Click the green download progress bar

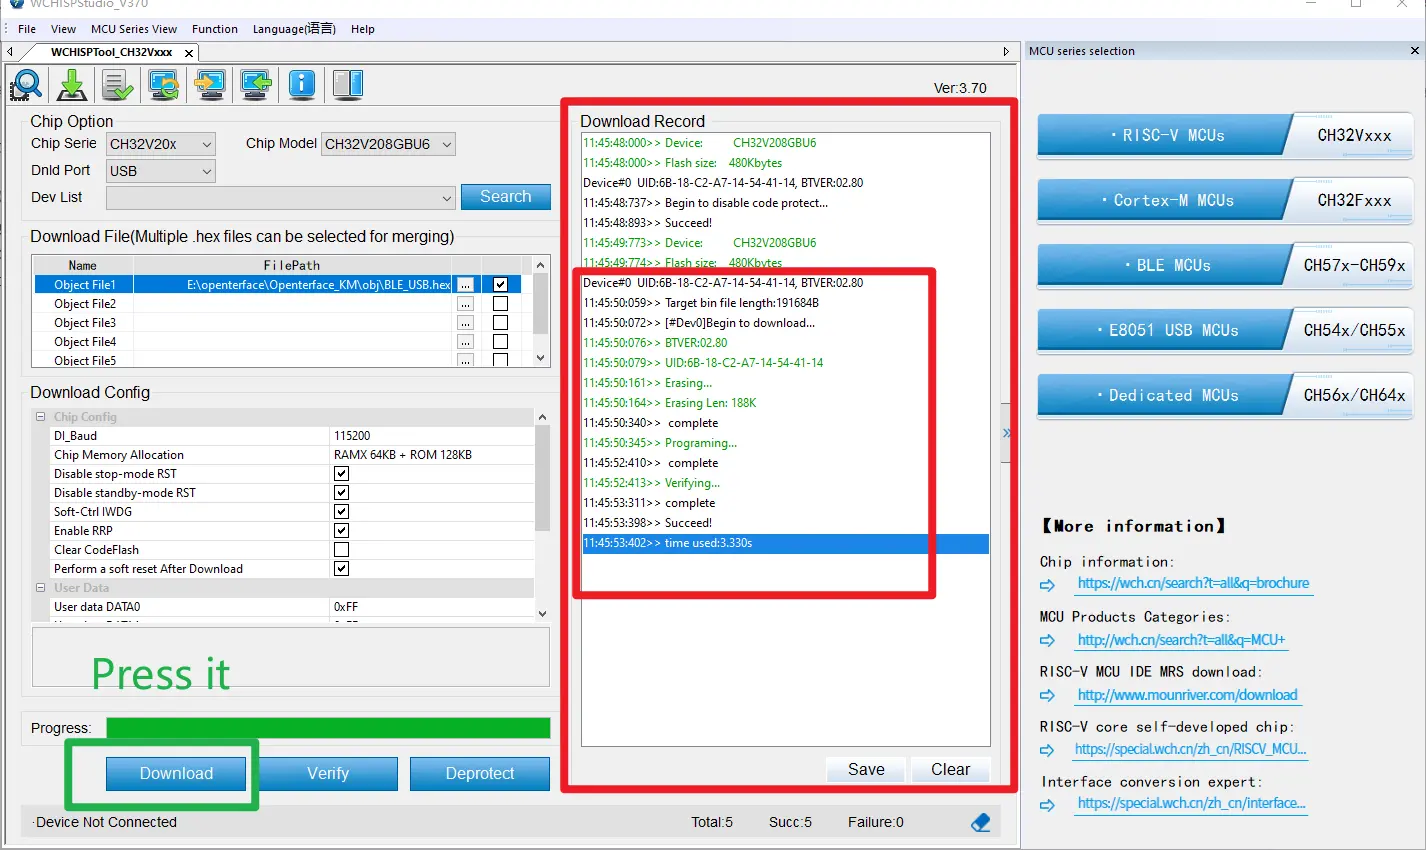[x=328, y=728]
